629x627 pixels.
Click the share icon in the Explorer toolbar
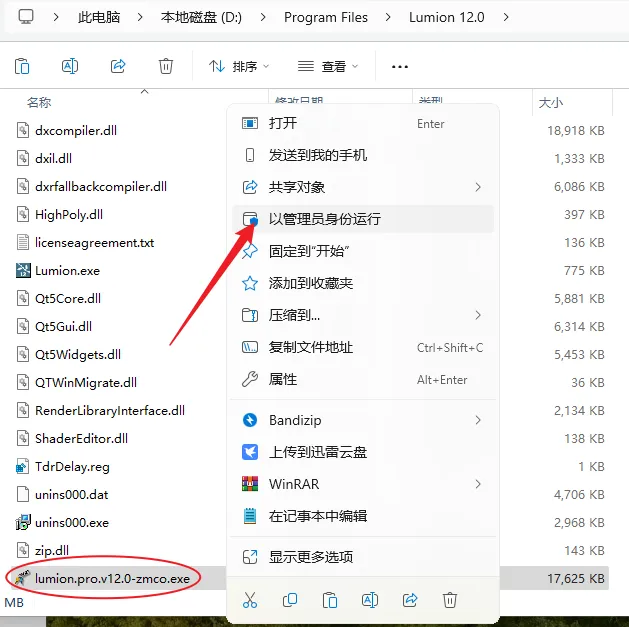point(118,66)
